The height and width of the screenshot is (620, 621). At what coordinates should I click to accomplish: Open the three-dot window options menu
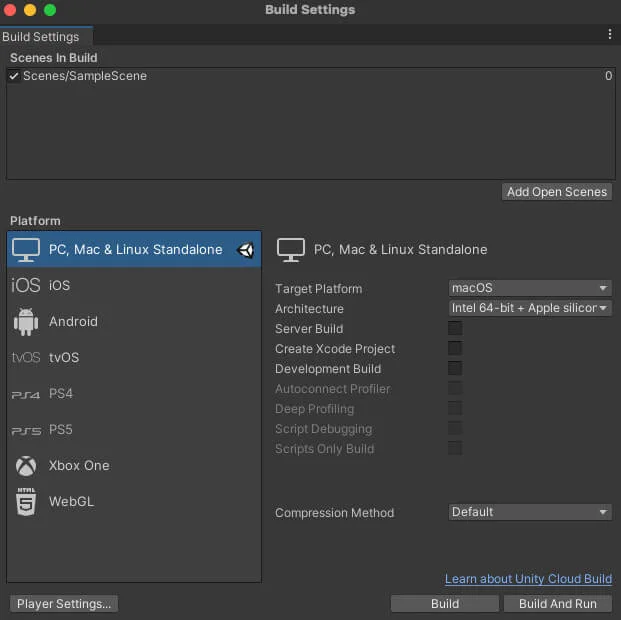click(x=610, y=34)
